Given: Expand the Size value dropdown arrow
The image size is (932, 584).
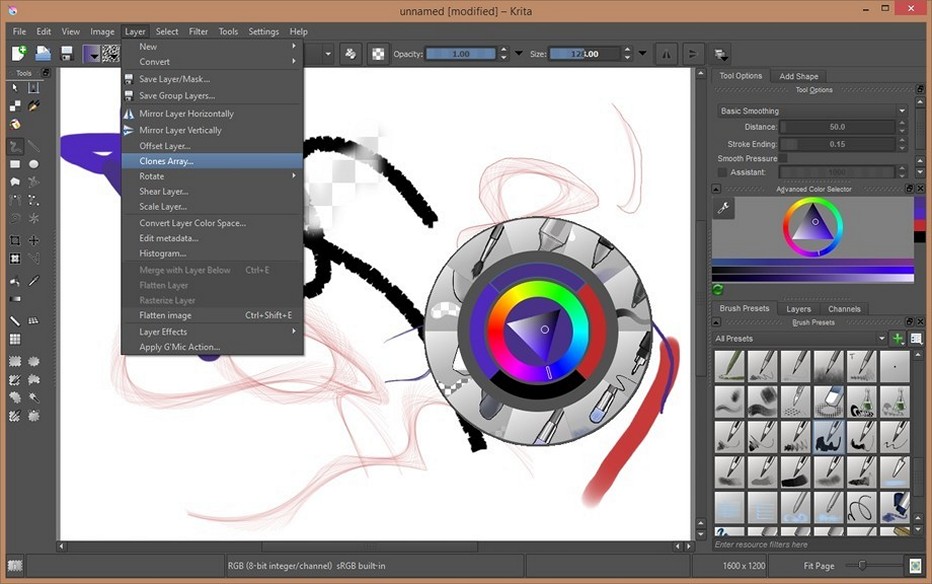Looking at the screenshot, I should 643,54.
